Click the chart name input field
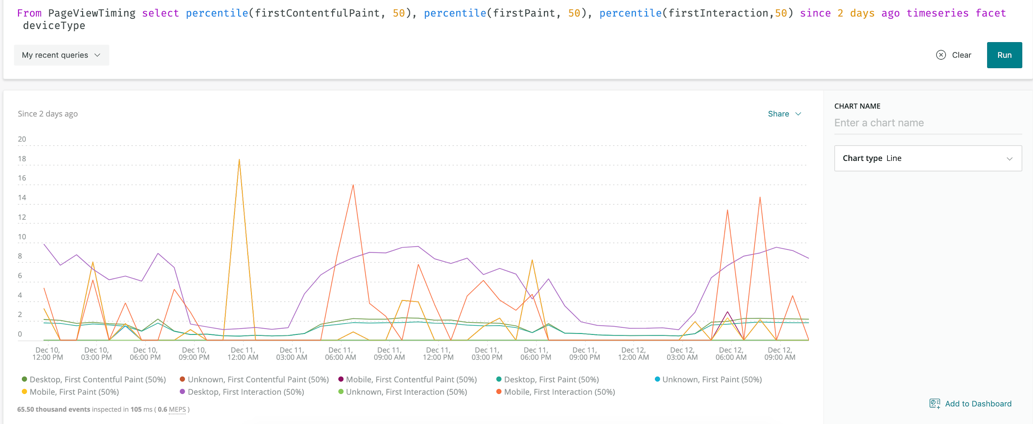 point(928,123)
